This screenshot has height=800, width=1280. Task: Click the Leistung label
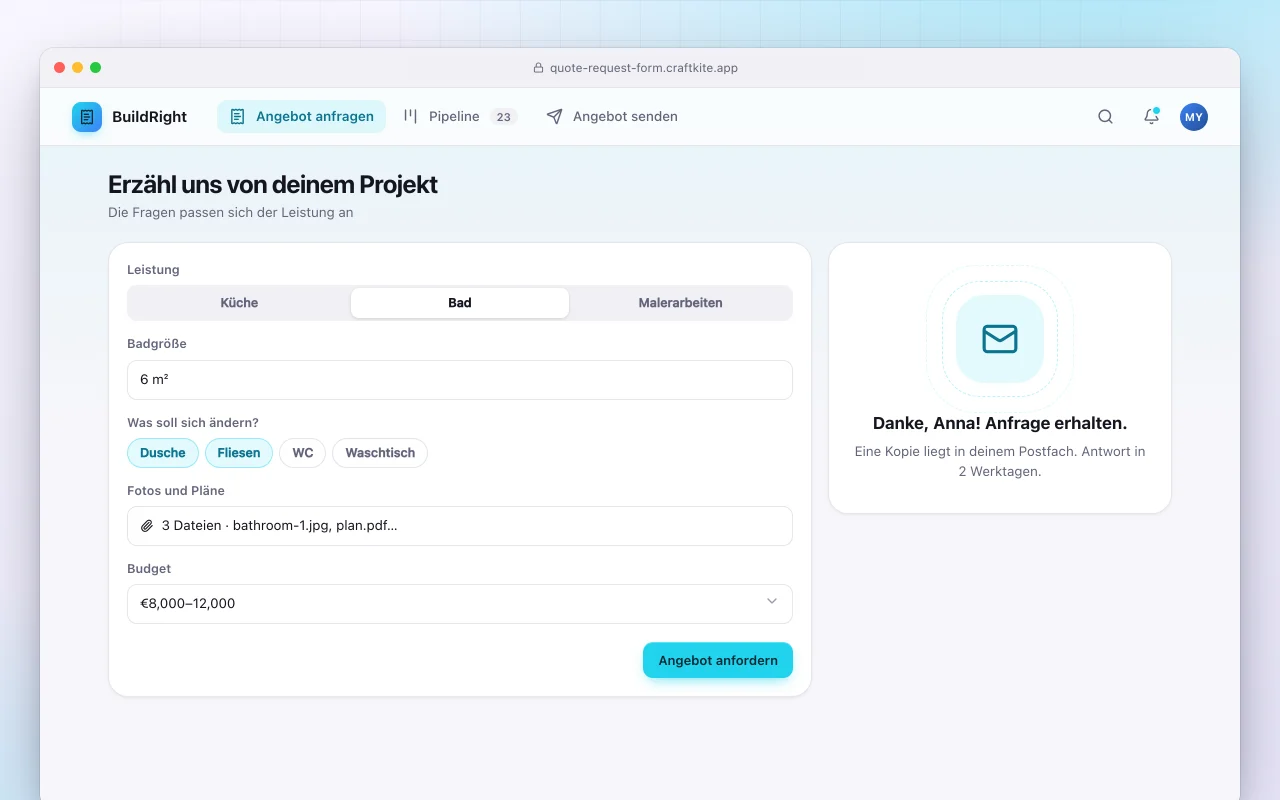point(153,270)
